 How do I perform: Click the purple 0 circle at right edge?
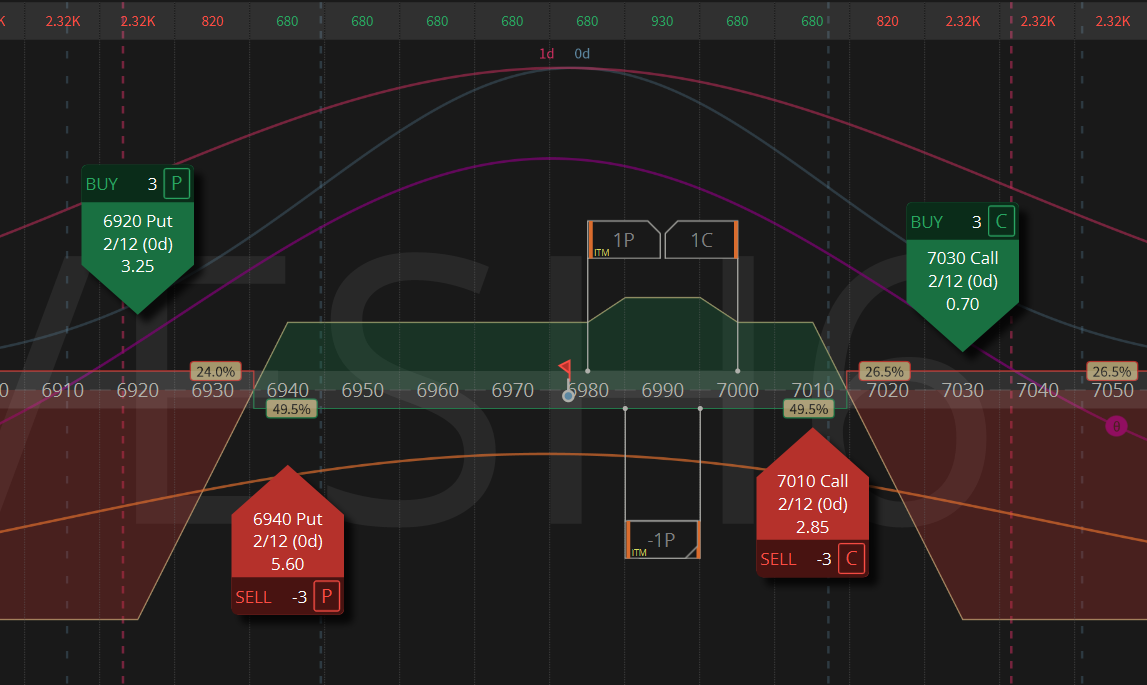[1116, 427]
